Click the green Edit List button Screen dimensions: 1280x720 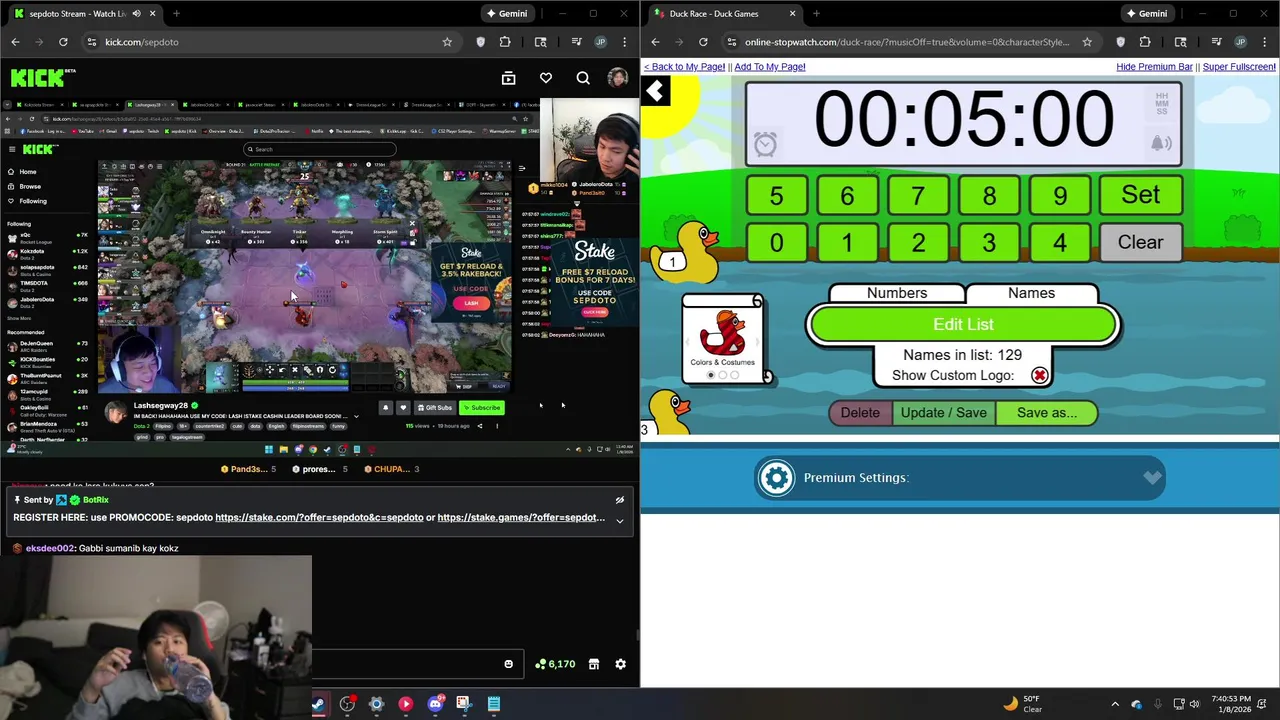pos(963,325)
